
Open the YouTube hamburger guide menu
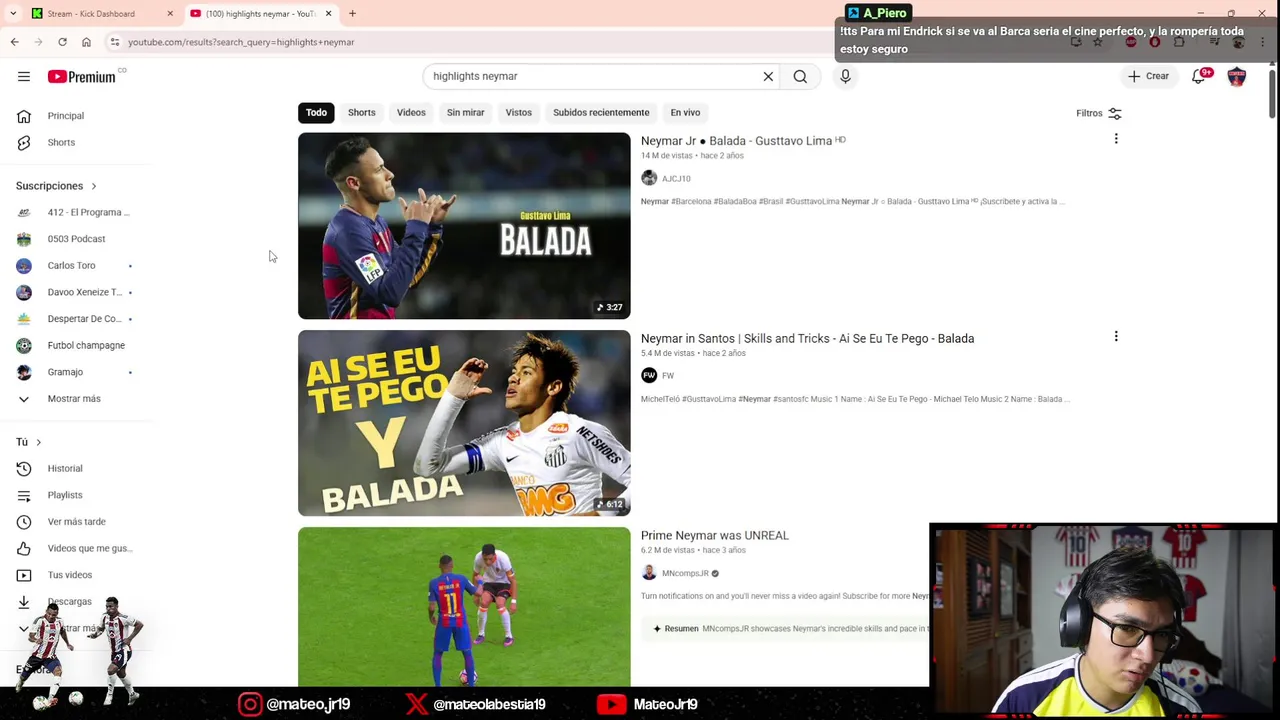[x=24, y=76]
